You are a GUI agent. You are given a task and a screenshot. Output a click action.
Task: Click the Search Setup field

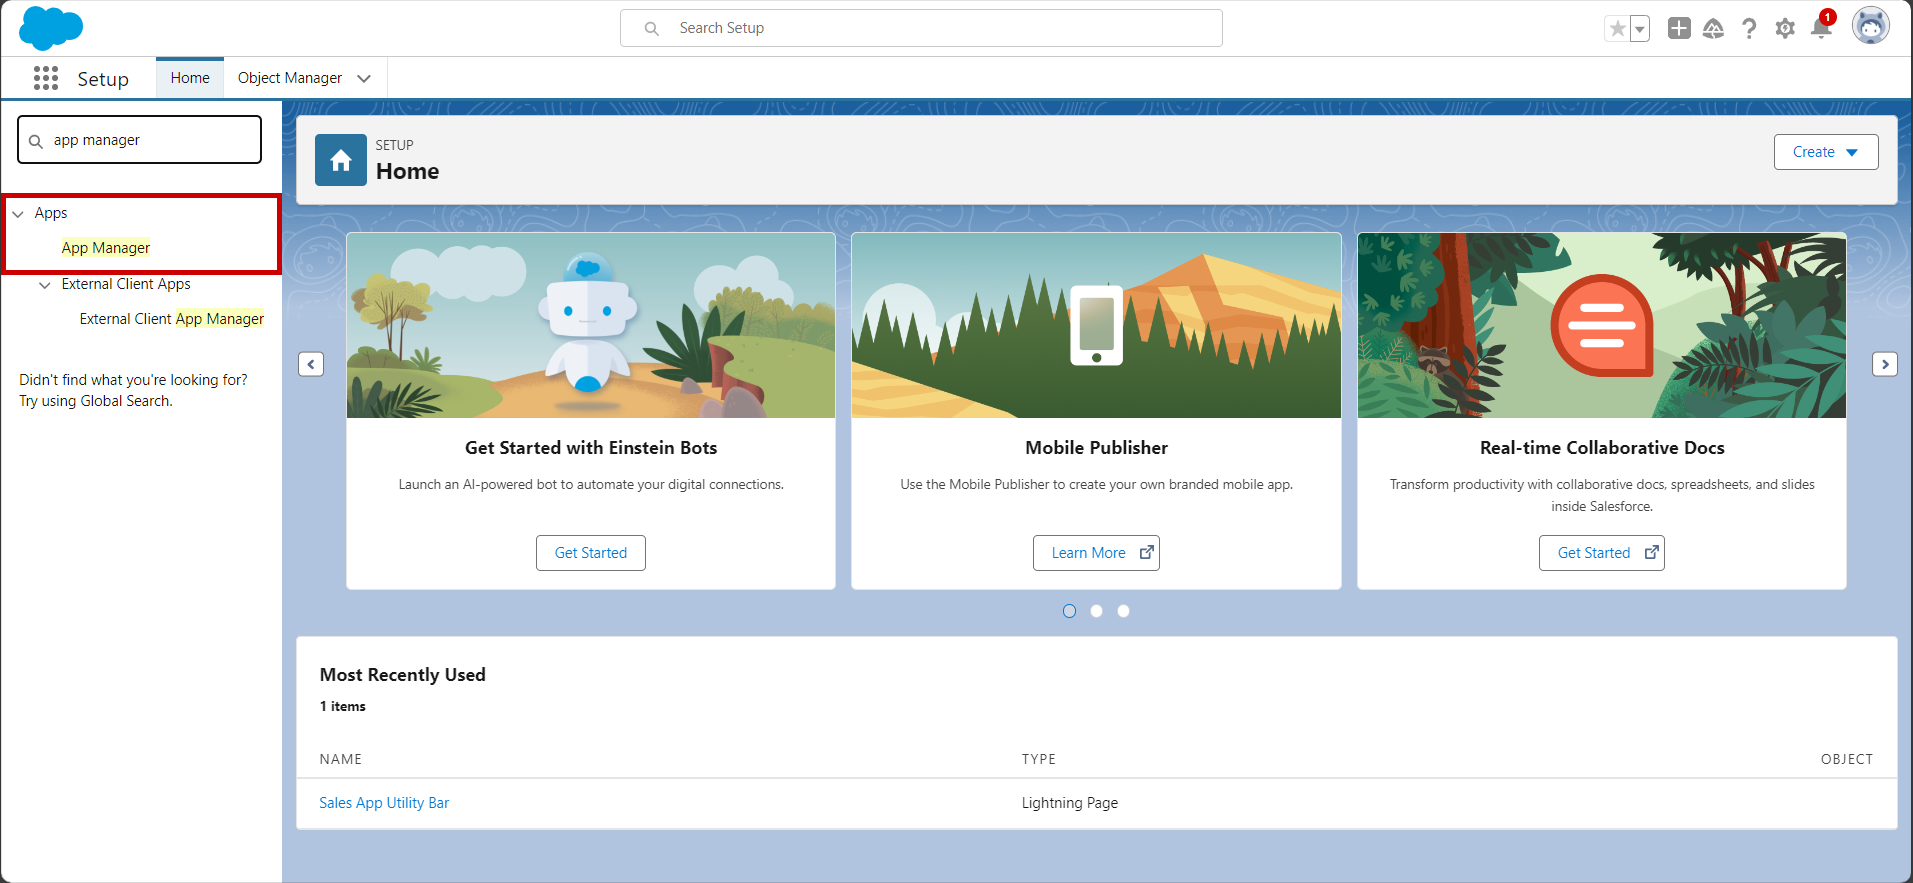coord(921,28)
